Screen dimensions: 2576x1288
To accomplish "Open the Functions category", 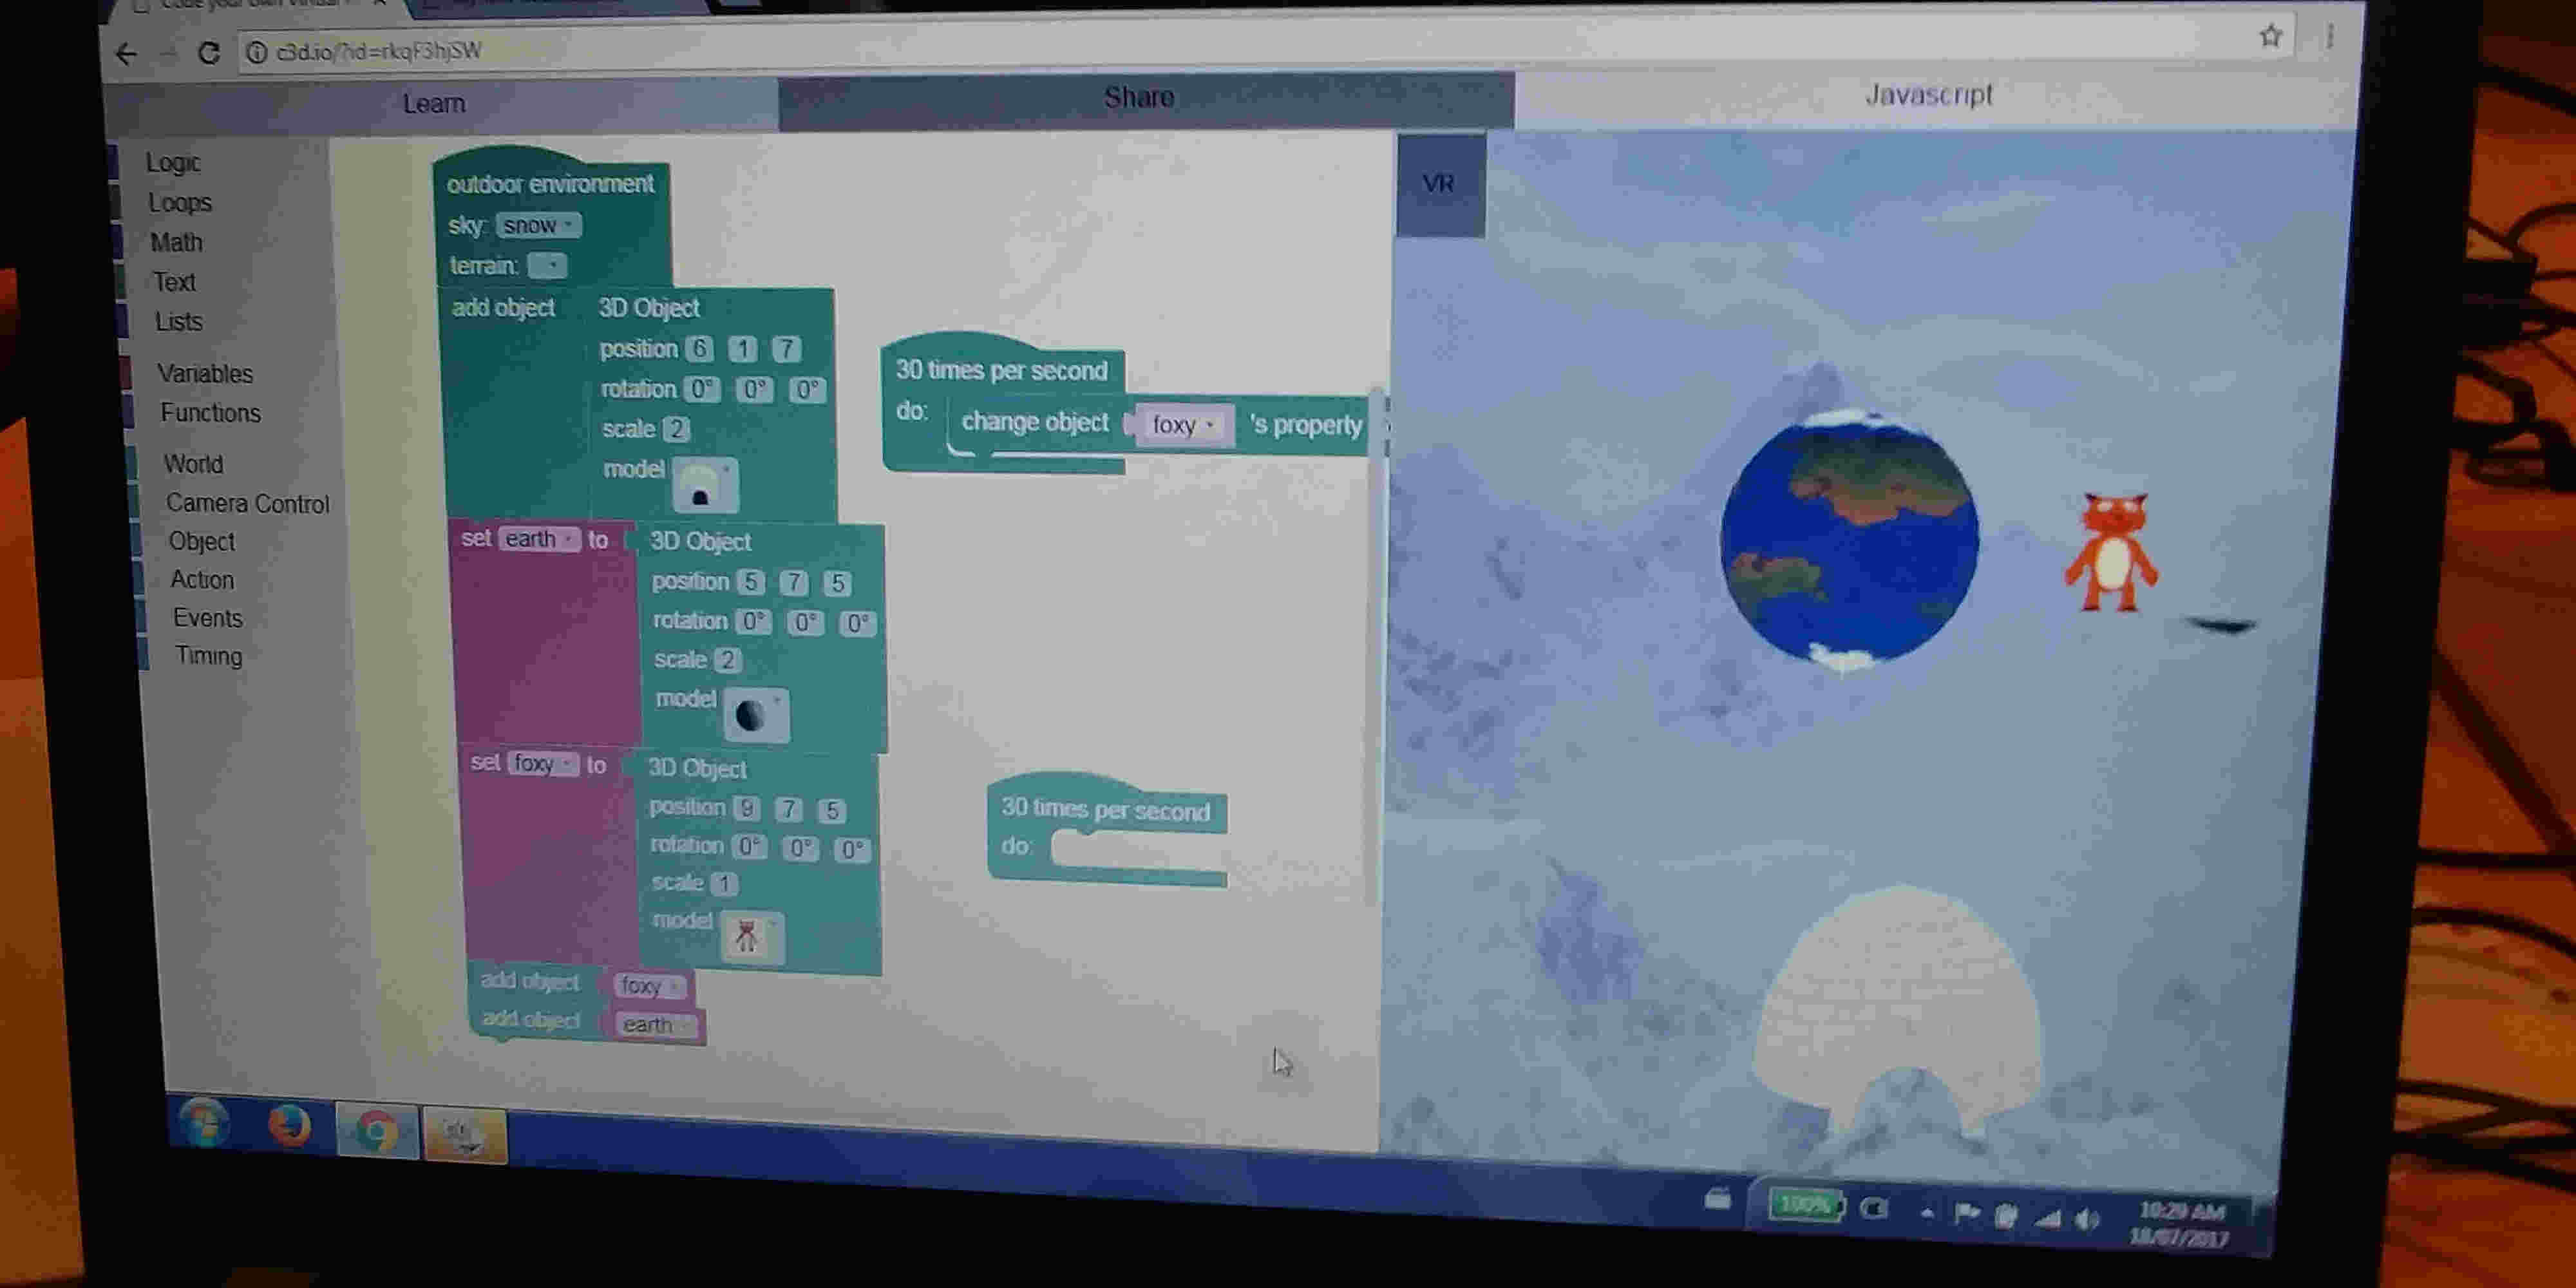I will pyautogui.click(x=211, y=412).
